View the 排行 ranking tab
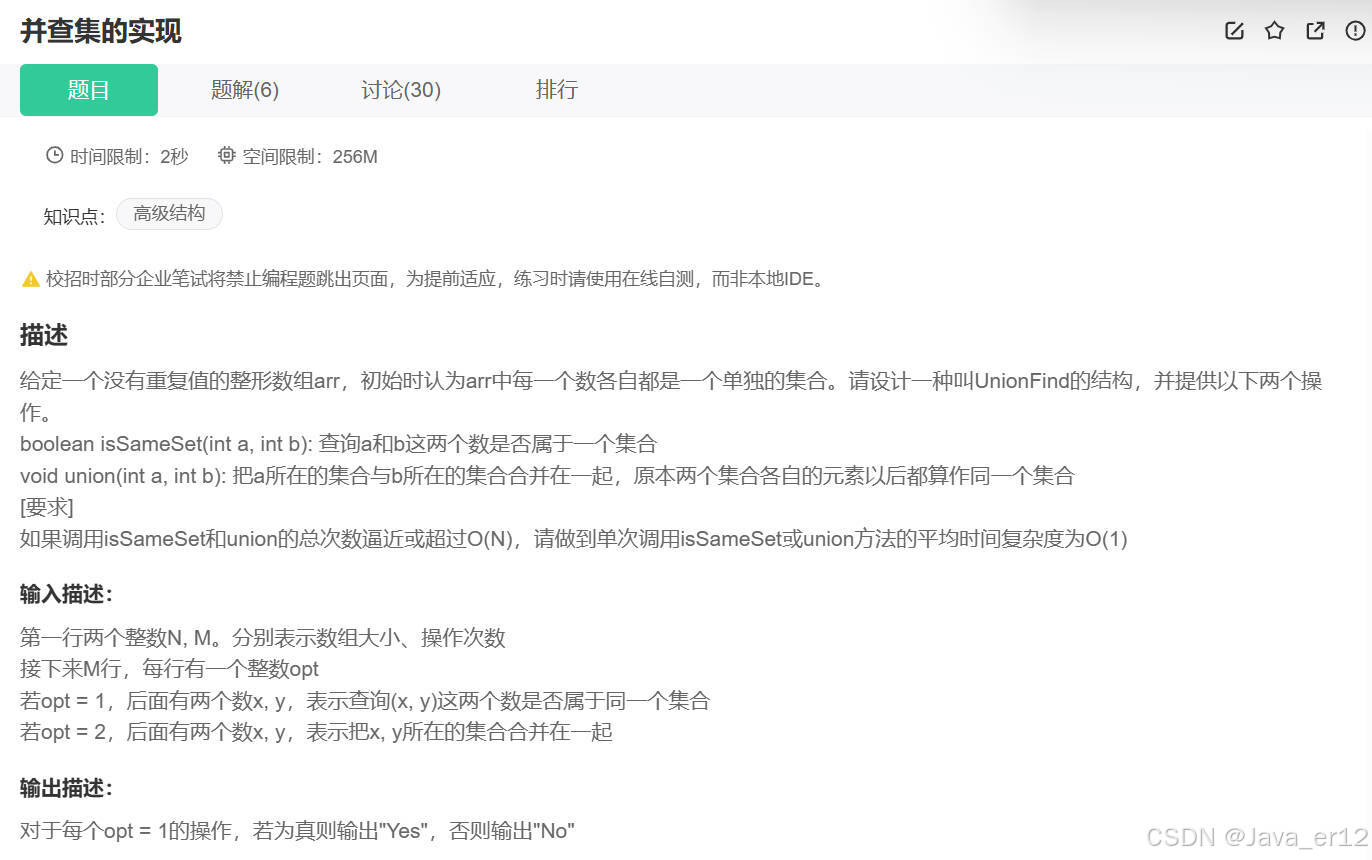Screen dimensions: 1372x860 557,90
